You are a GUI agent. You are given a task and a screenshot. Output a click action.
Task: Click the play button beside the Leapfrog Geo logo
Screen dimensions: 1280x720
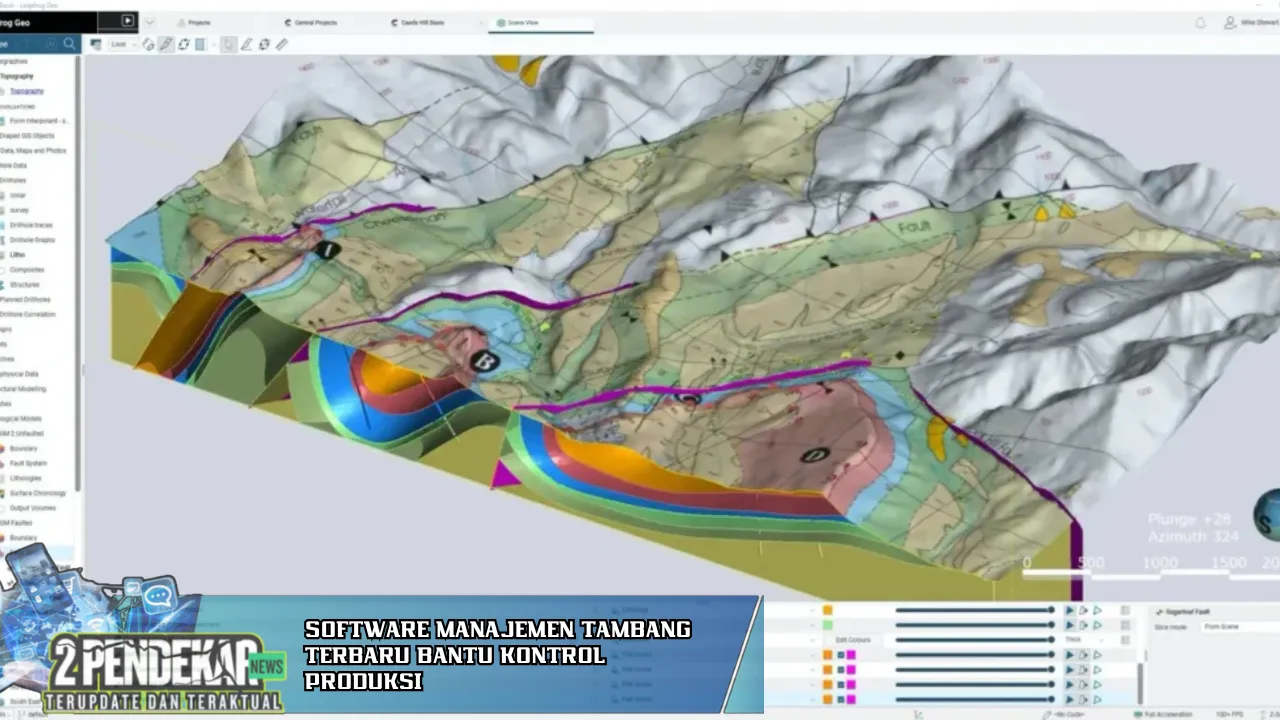pyautogui.click(x=128, y=20)
